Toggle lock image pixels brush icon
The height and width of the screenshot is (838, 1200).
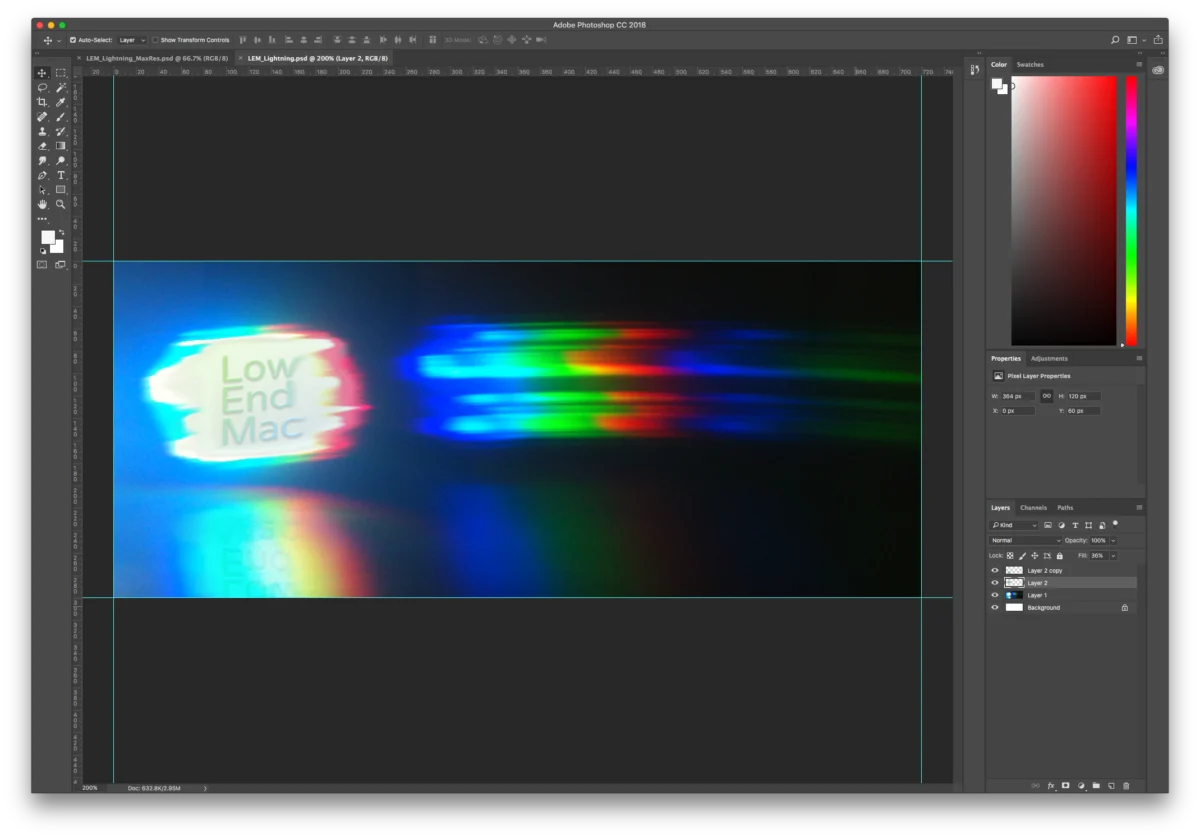pos(1022,555)
